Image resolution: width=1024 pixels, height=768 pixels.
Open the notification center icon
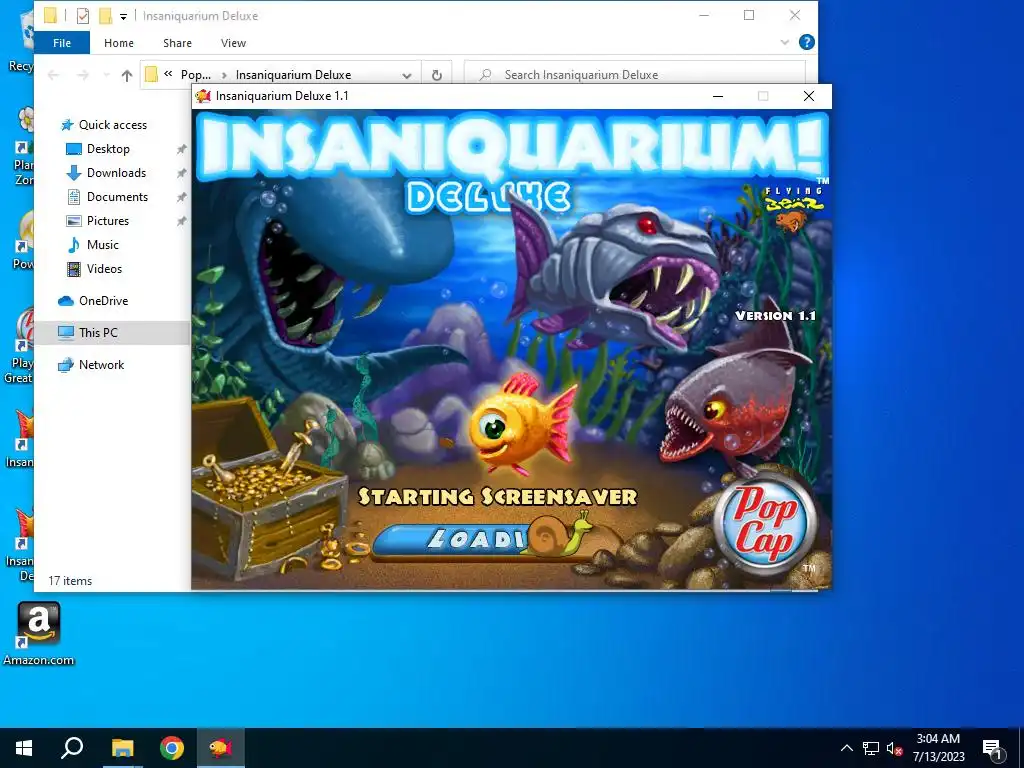point(993,748)
